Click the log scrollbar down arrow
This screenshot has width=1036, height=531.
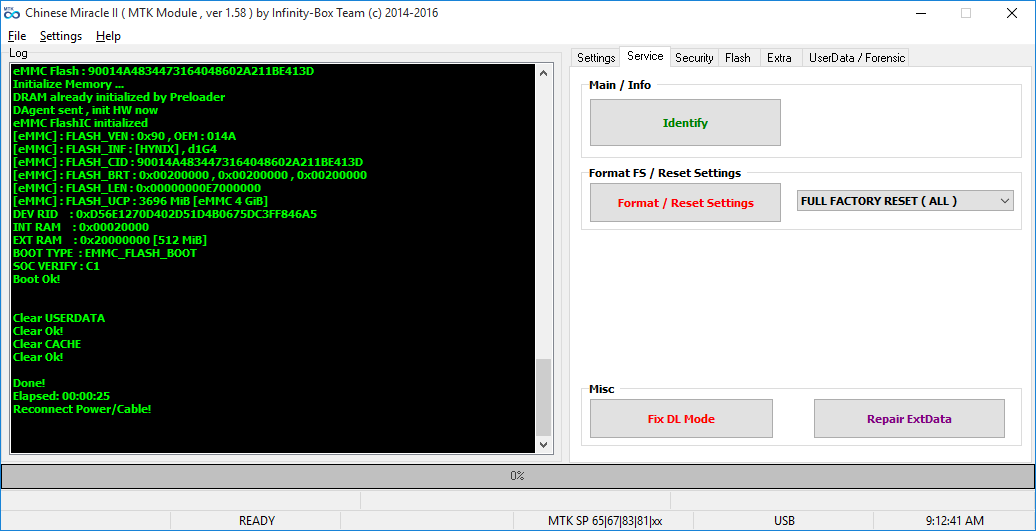pos(543,444)
